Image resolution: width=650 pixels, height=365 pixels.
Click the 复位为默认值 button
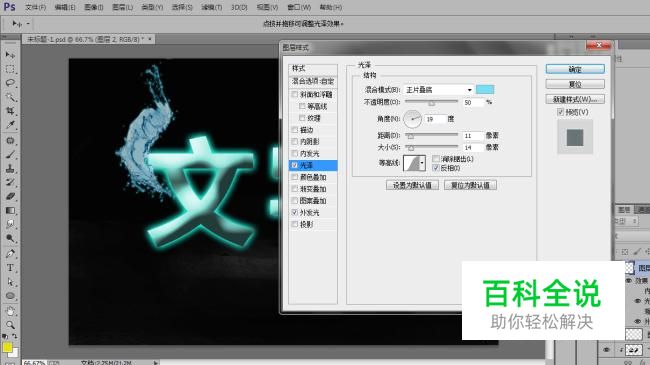pyautogui.click(x=470, y=185)
